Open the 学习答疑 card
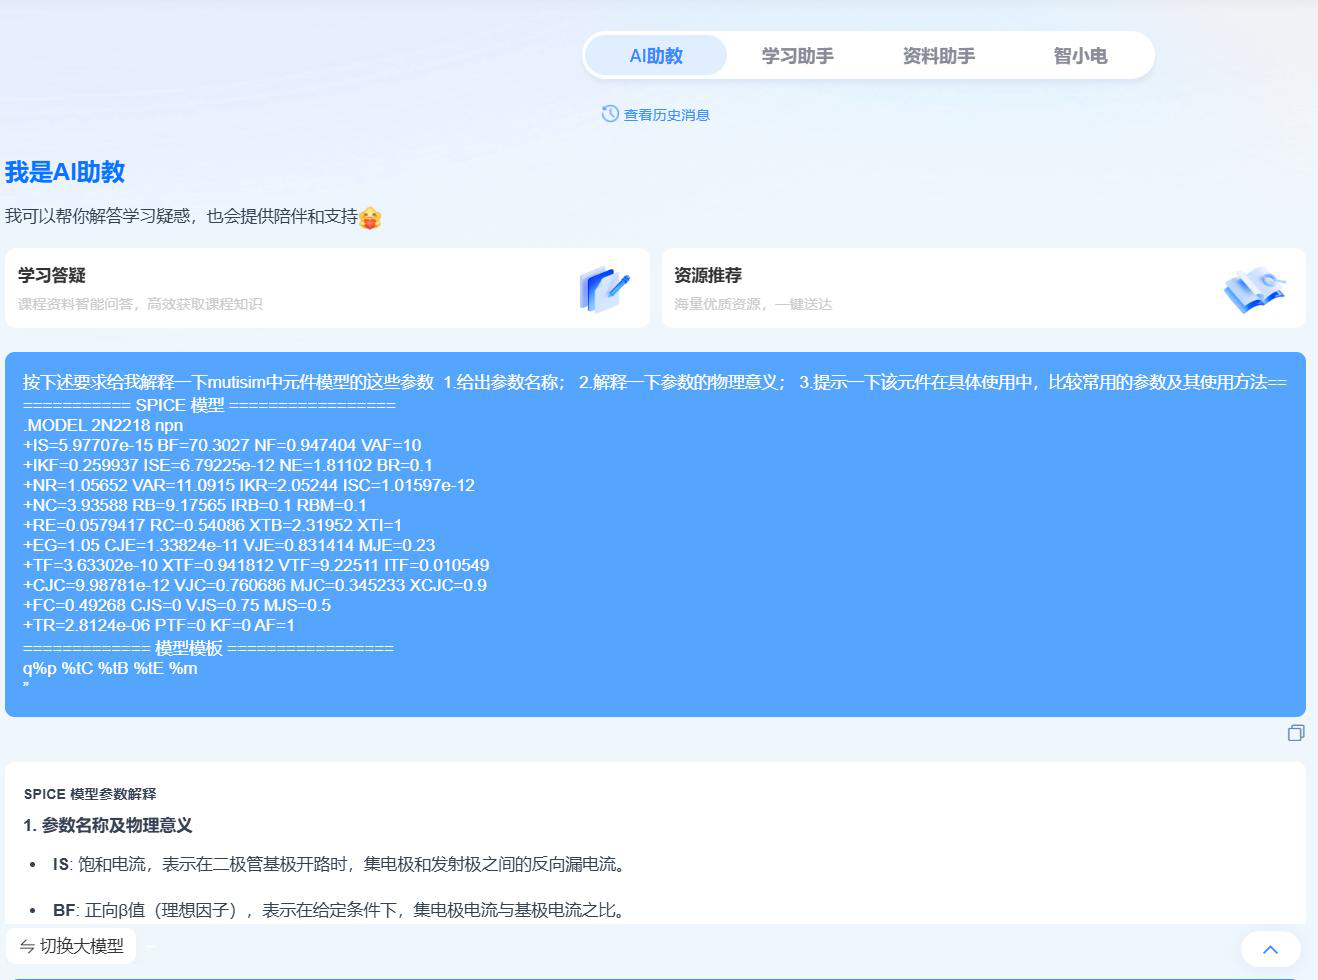1318x980 pixels. click(x=327, y=288)
